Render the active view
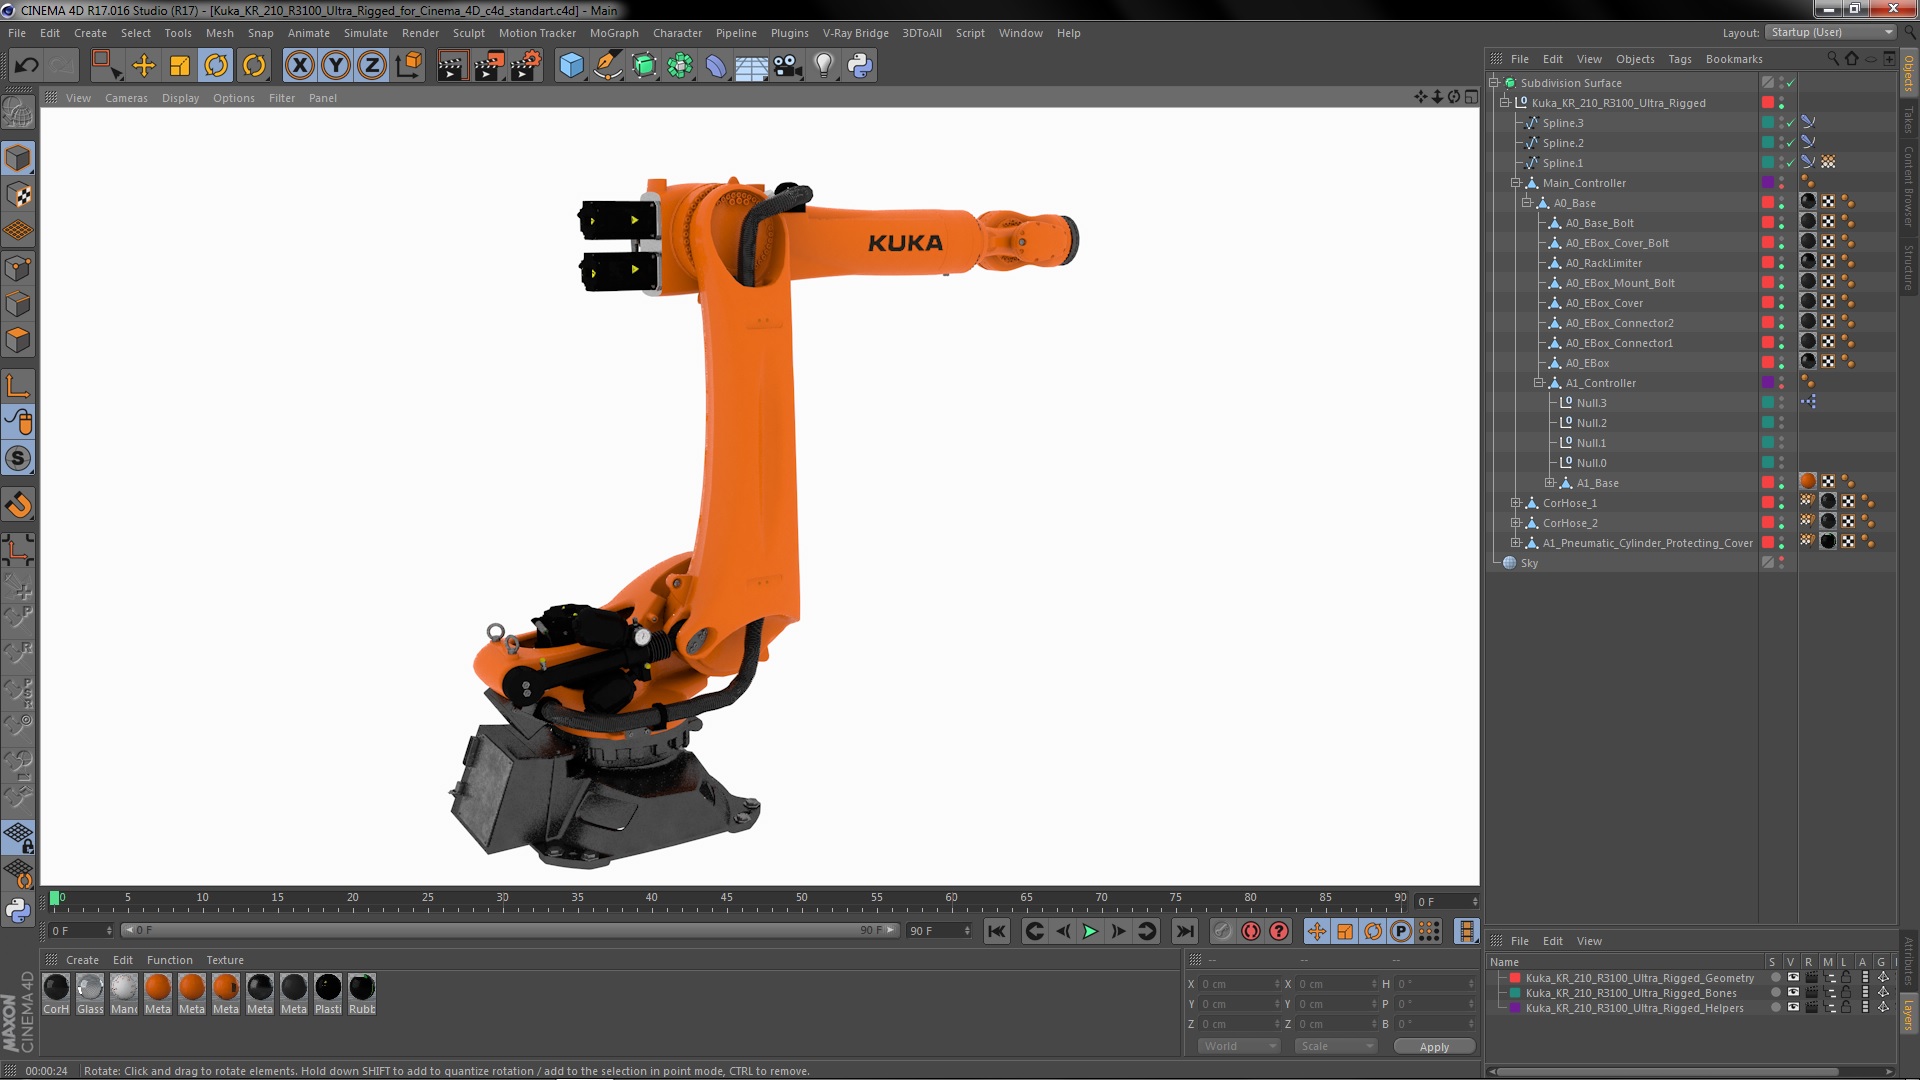Image resolution: width=1920 pixels, height=1080 pixels. 452,66
